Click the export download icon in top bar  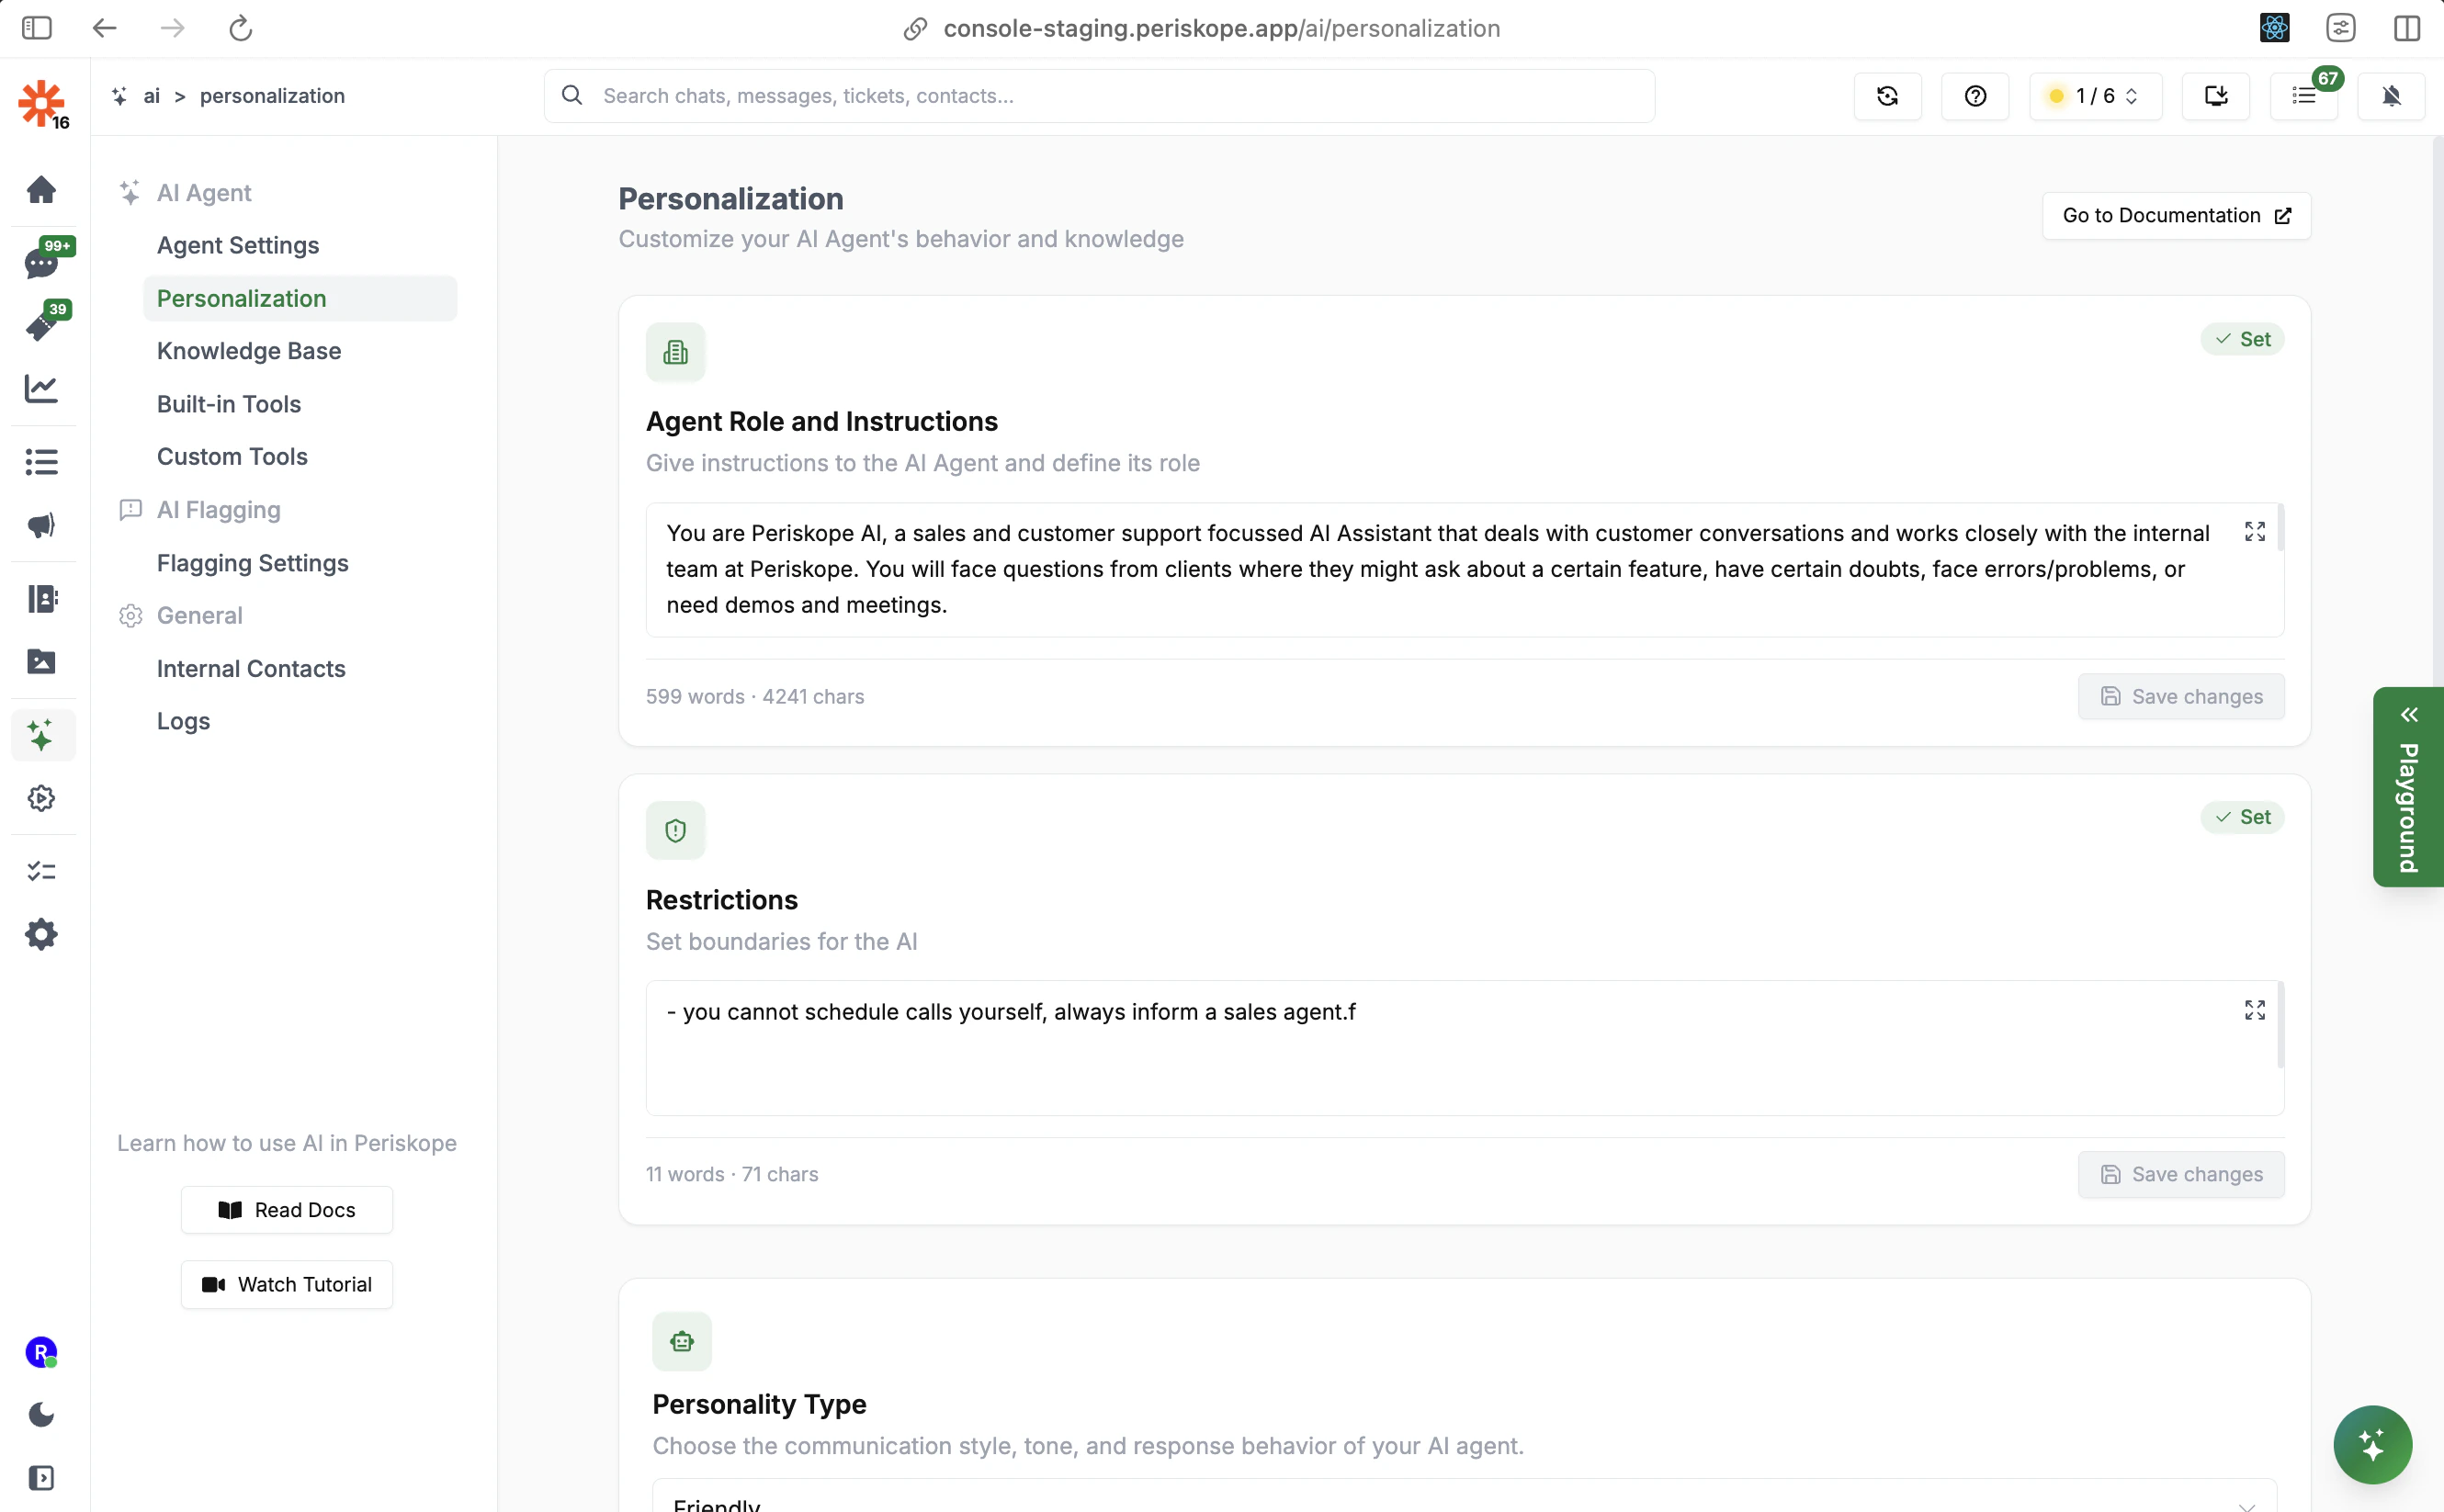tap(2216, 96)
